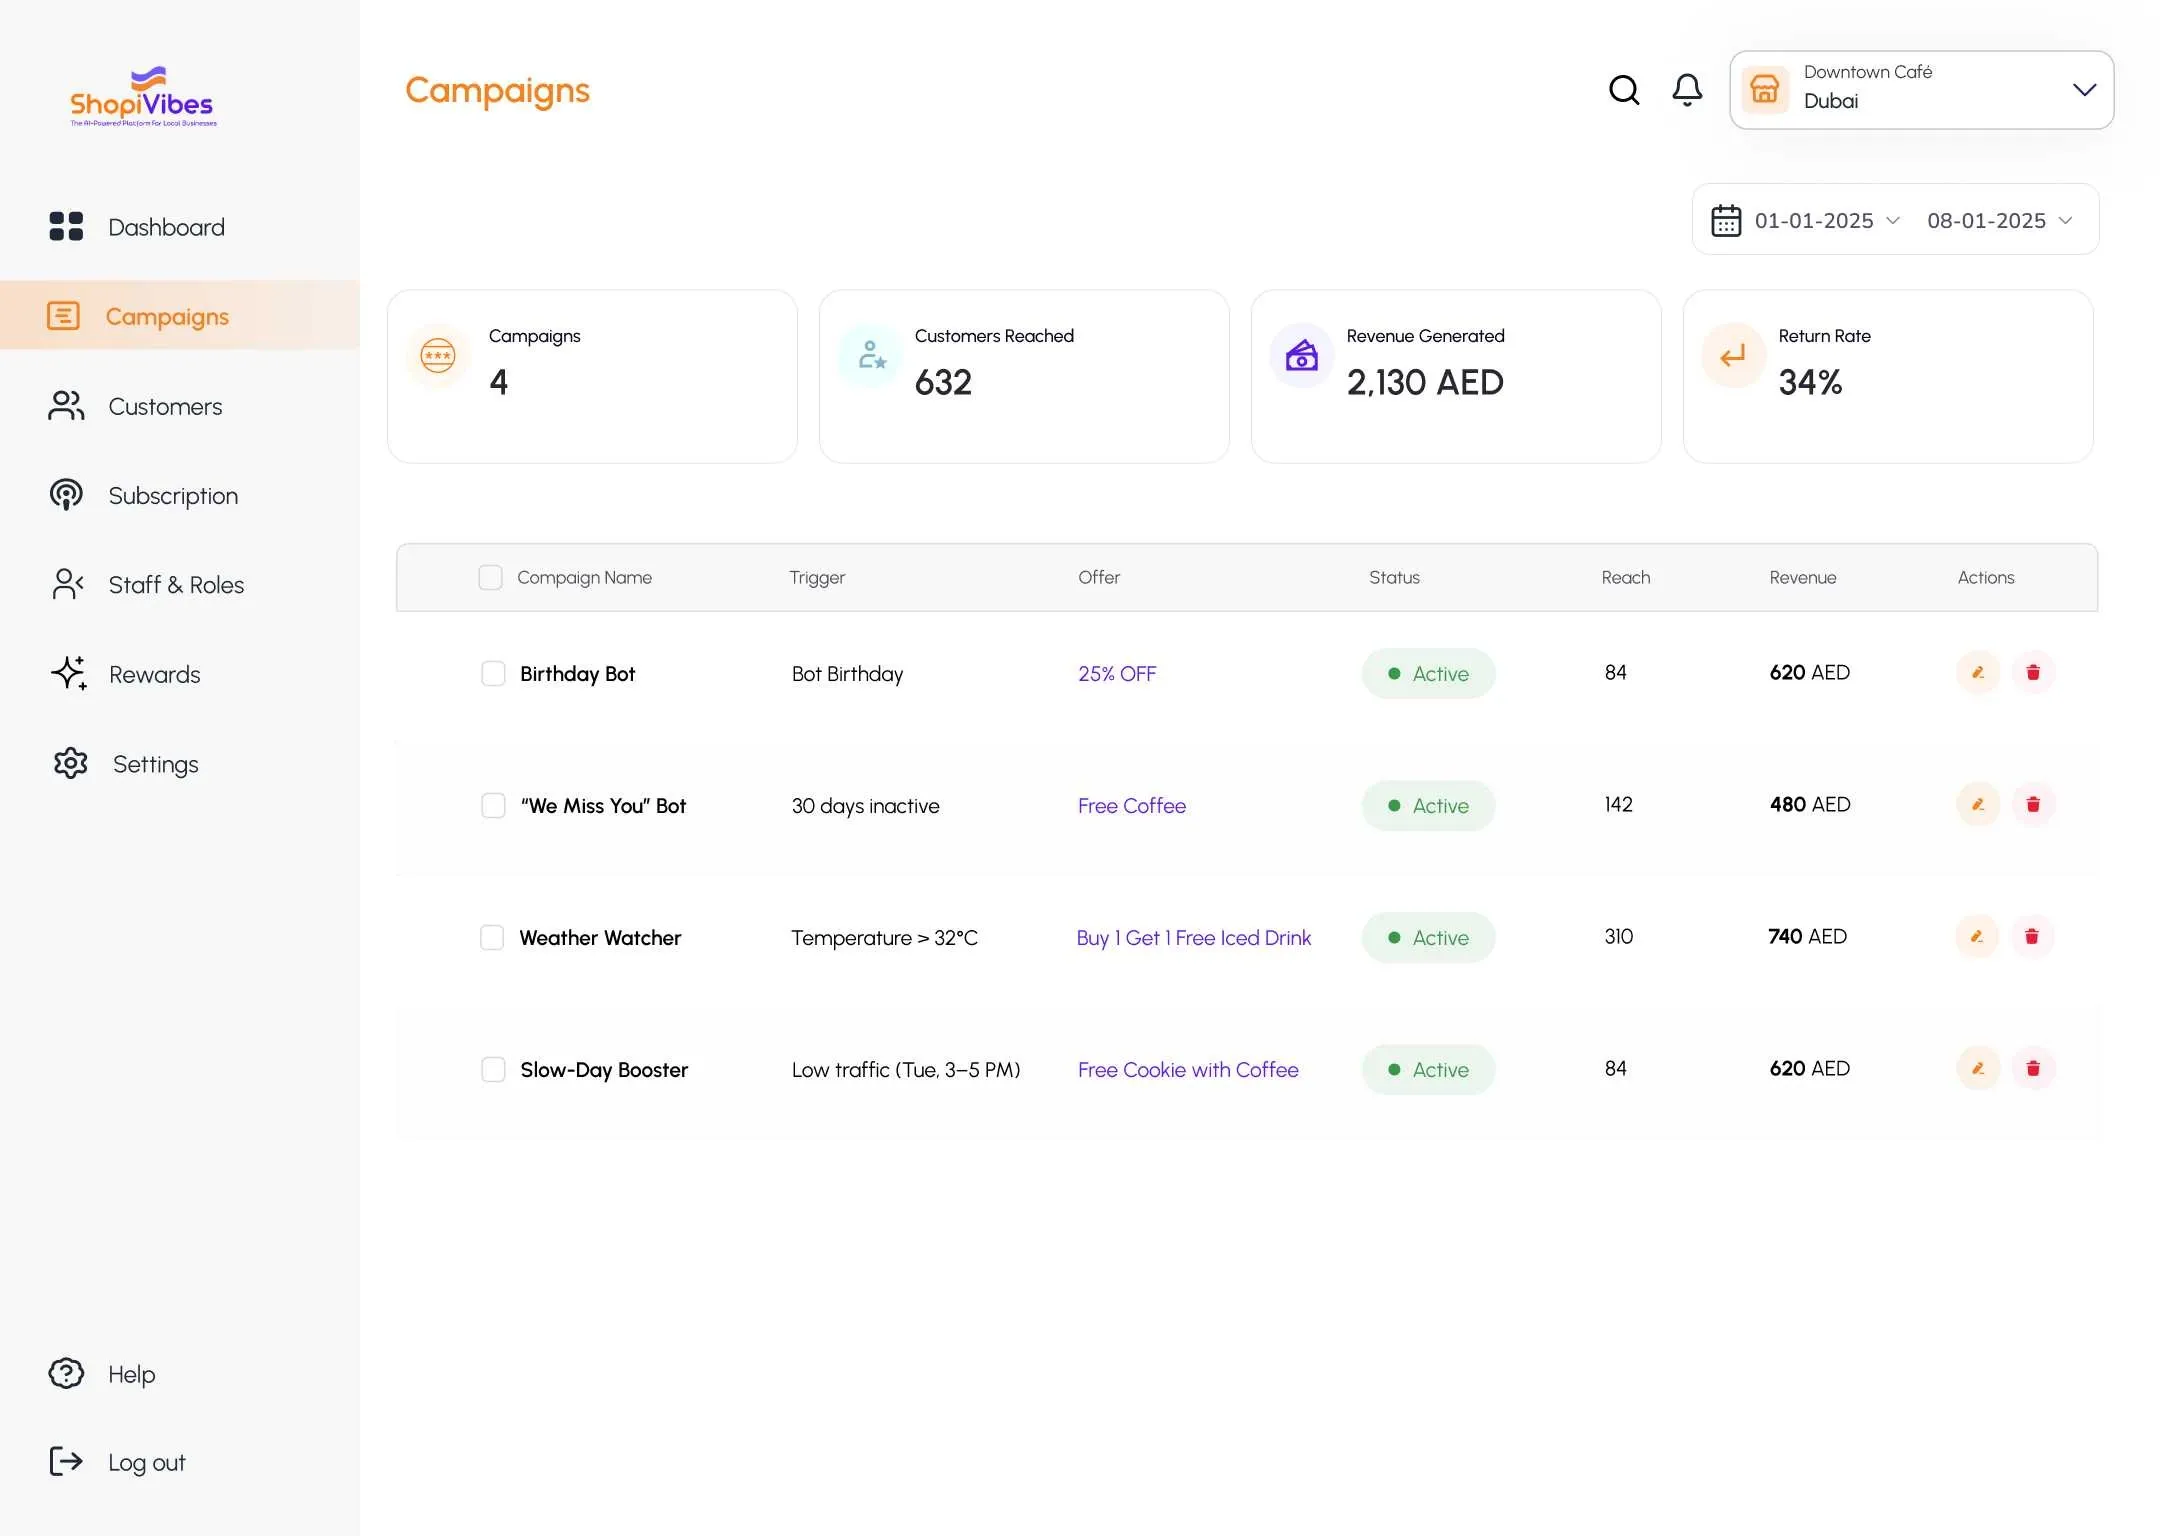Click the Help label in sidebar
Image resolution: width=2160 pixels, height=1536 pixels.
(x=132, y=1374)
